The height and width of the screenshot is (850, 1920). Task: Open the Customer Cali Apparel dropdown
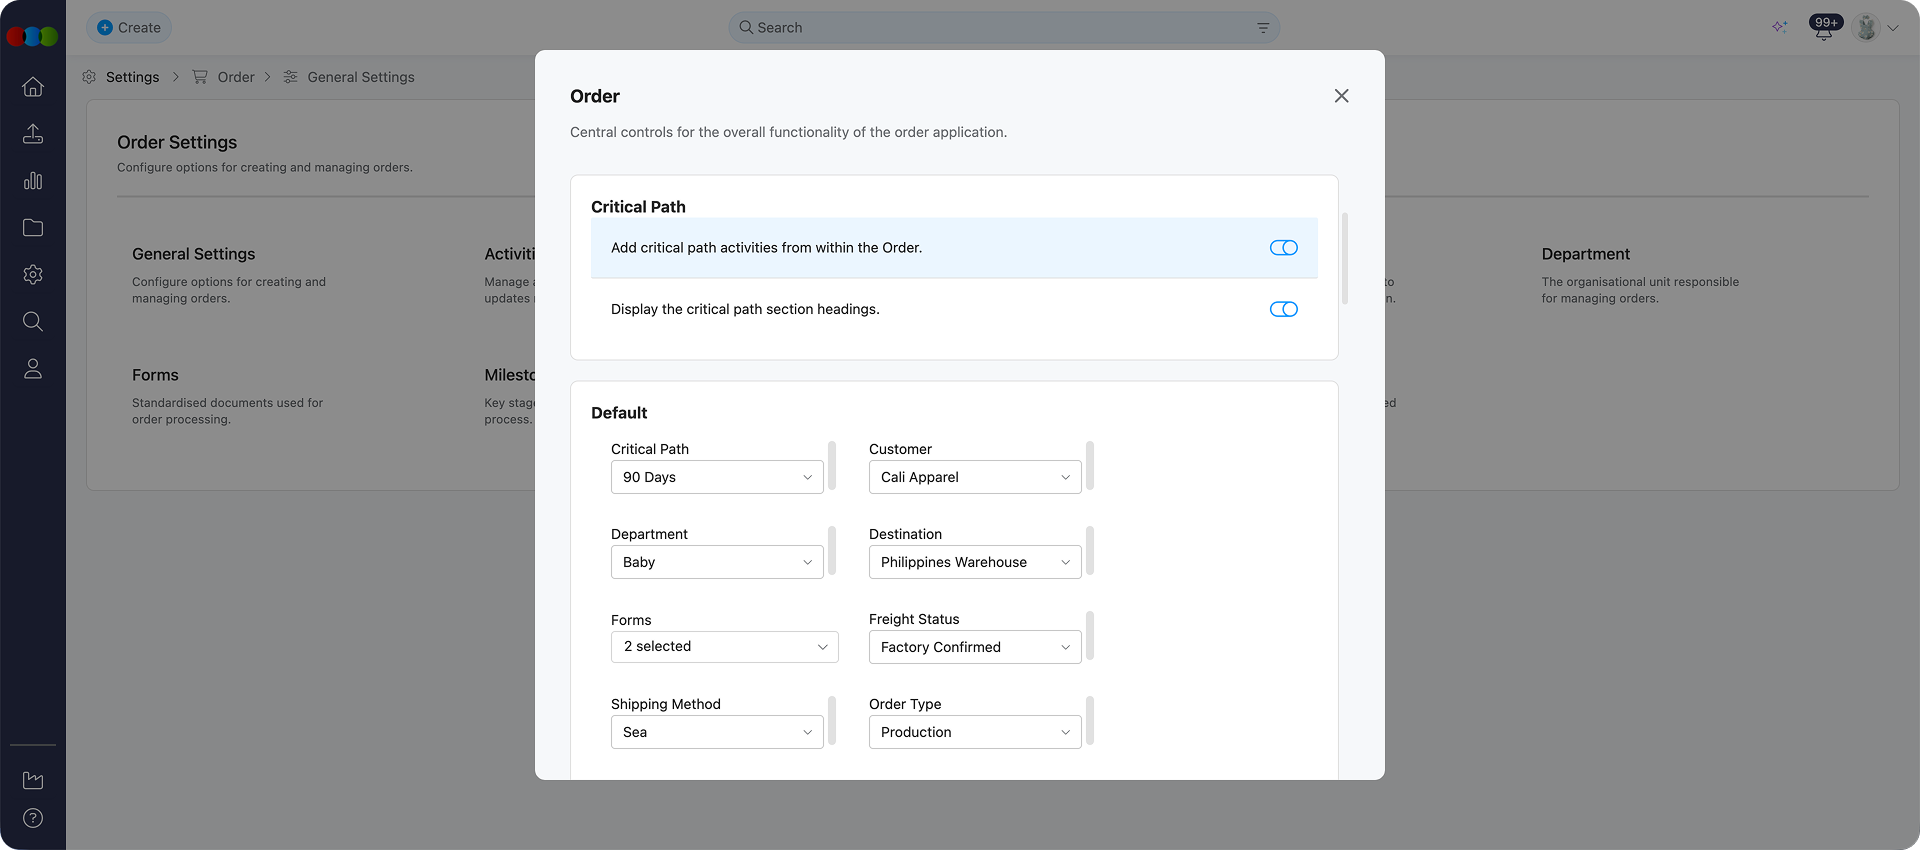pos(975,477)
